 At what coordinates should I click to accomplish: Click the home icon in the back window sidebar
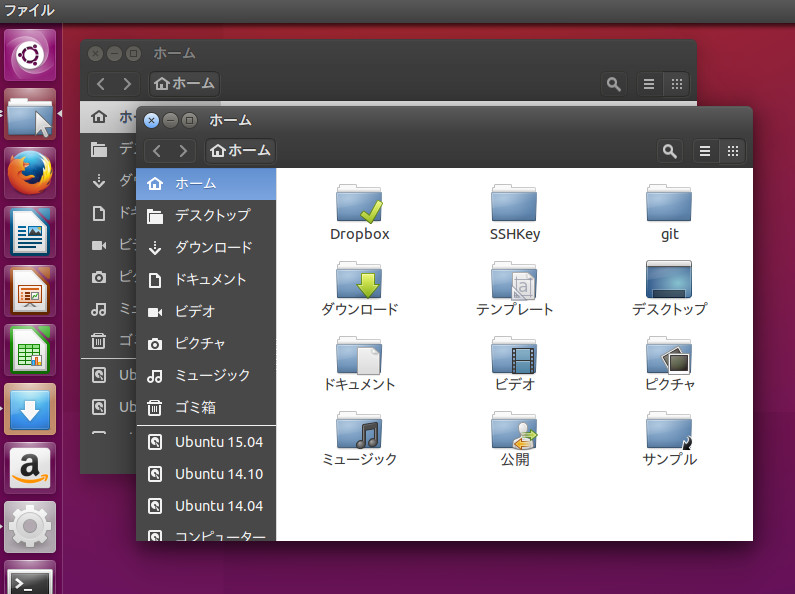pyautogui.click(x=99, y=117)
